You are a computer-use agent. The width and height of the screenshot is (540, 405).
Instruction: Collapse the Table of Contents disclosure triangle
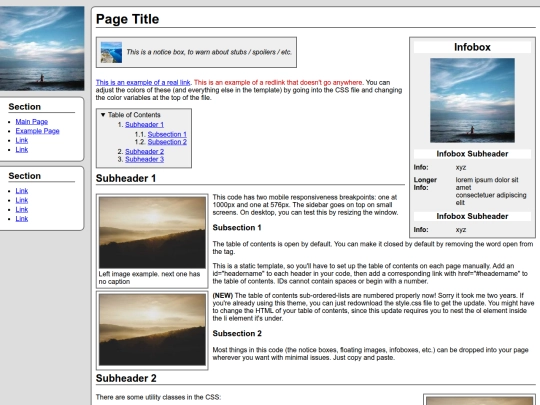[x=103, y=115]
